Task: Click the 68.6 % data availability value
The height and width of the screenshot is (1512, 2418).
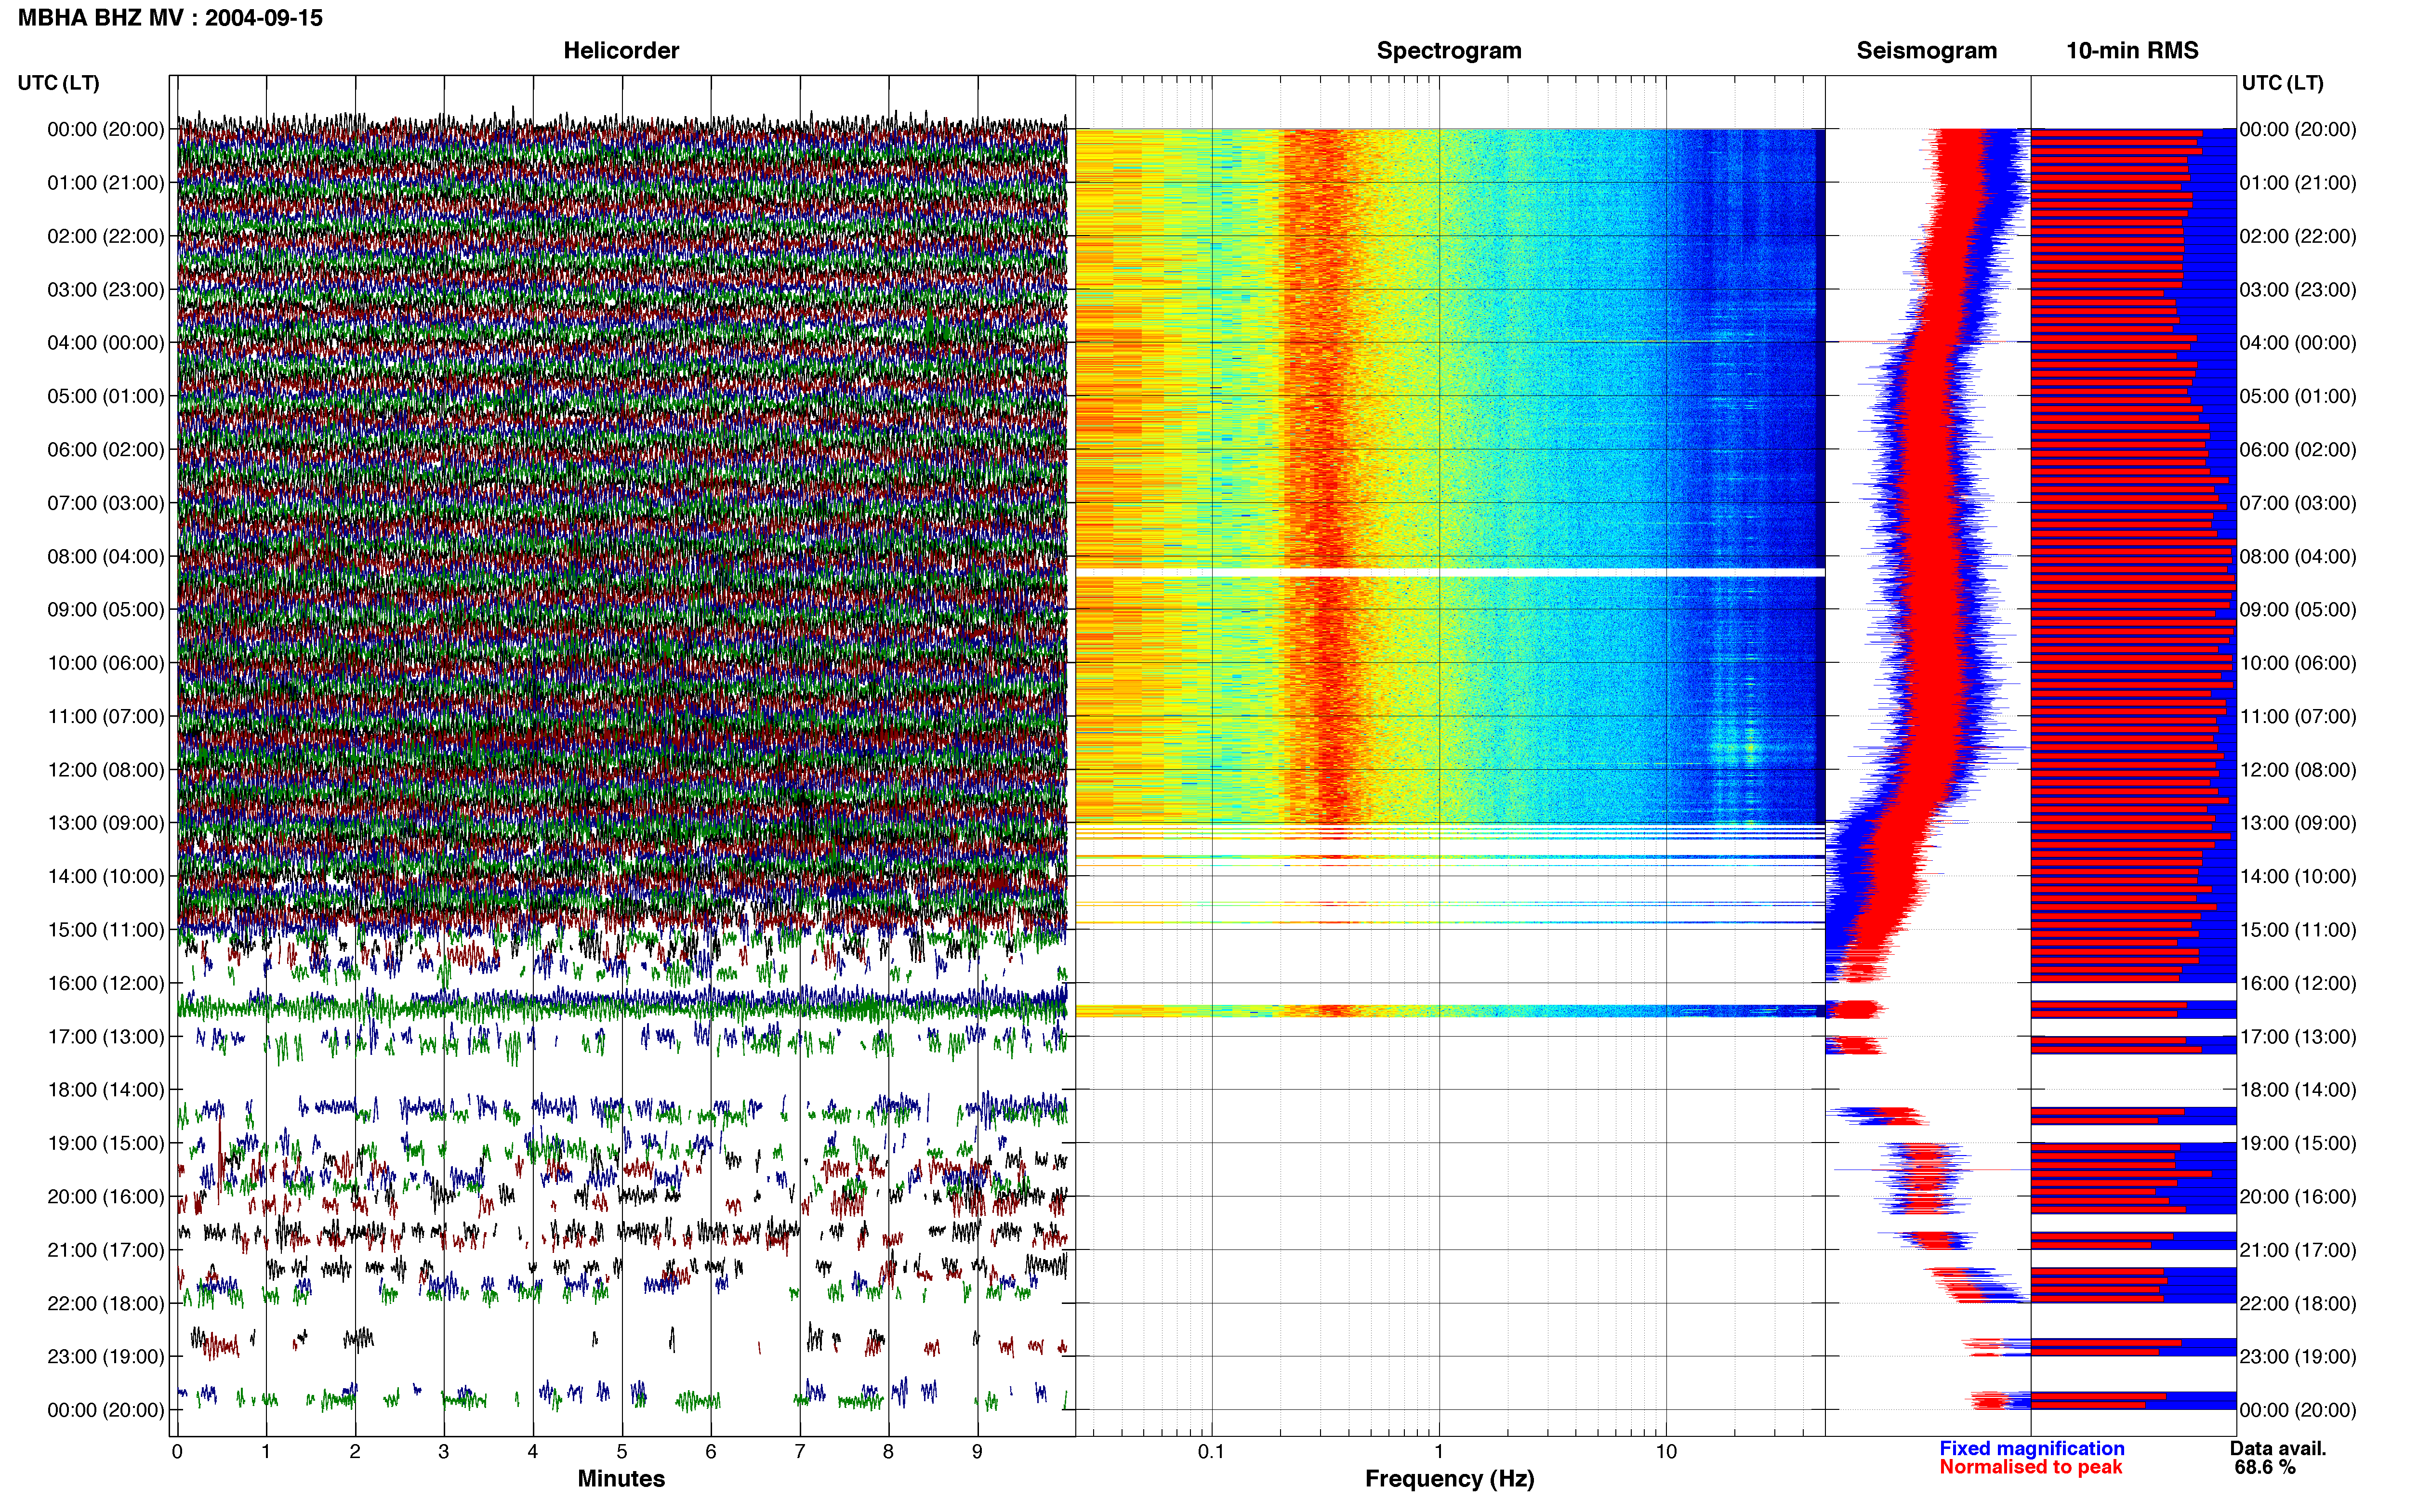Action: click(x=2265, y=1467)
